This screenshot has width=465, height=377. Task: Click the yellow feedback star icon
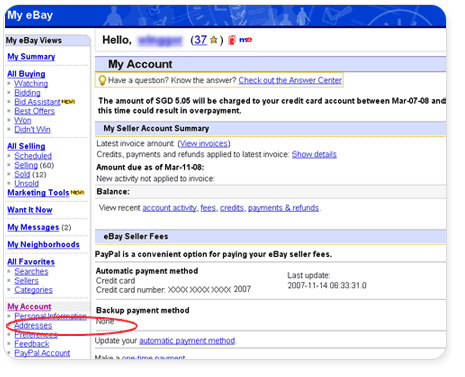(214, 40)
